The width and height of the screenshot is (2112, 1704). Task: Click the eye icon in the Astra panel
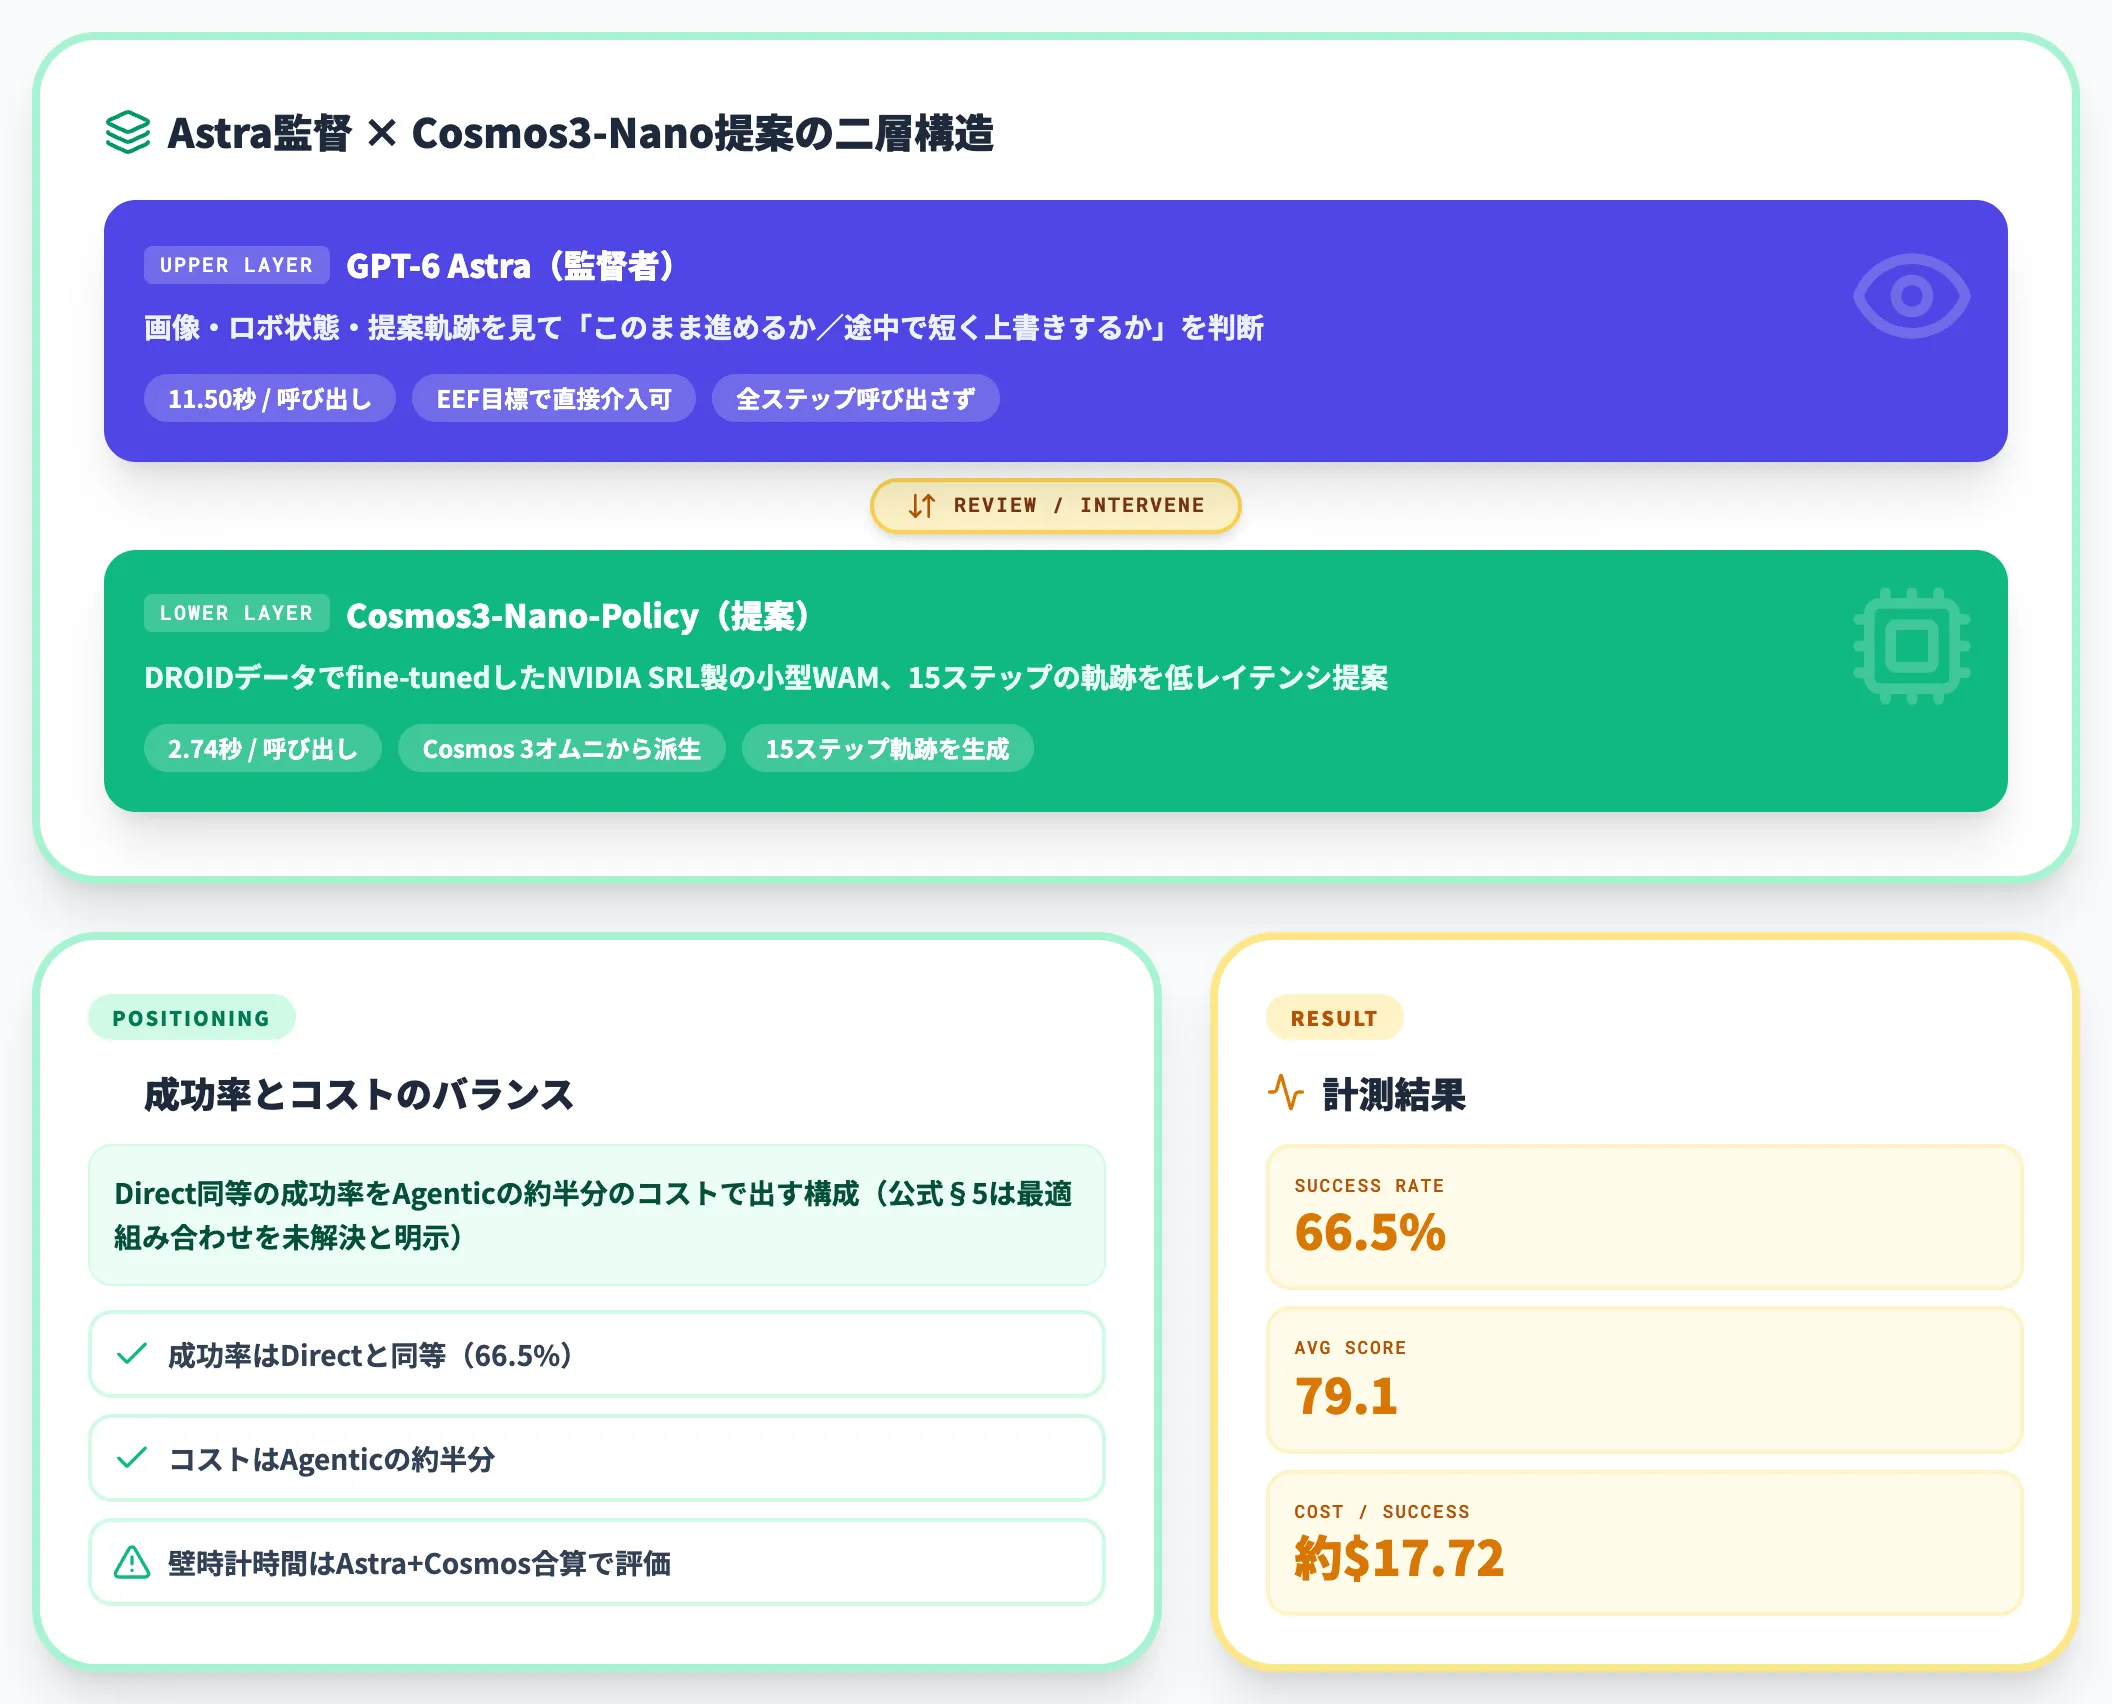(1911, 296)
